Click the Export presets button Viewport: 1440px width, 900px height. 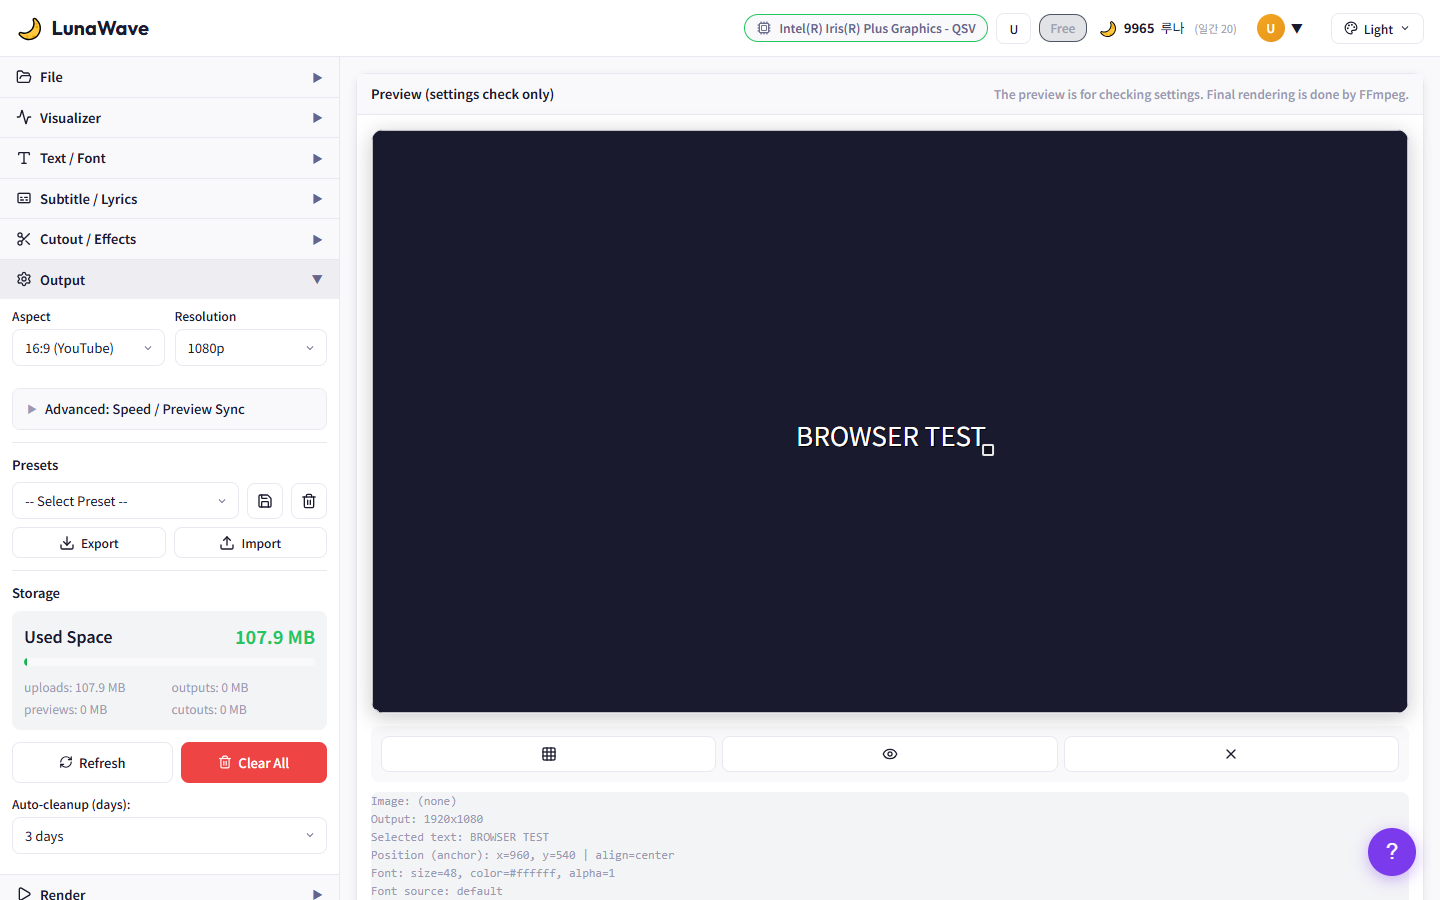click(x=89, y=543)
